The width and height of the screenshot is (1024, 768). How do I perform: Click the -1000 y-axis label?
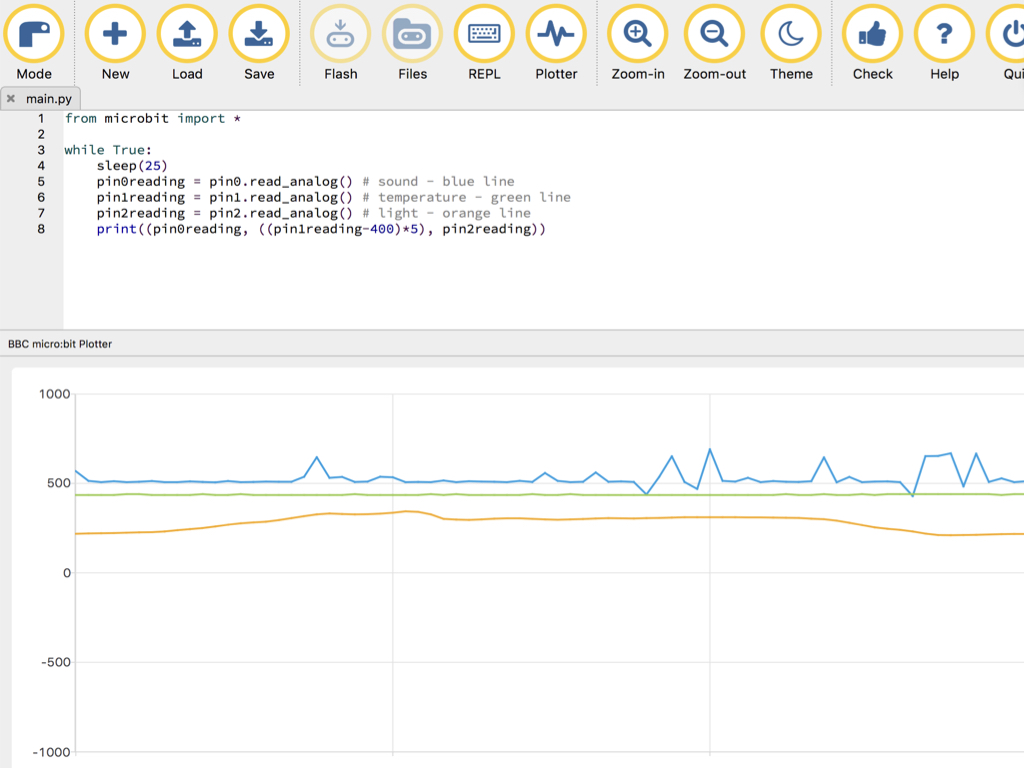(x=51, y=752)
